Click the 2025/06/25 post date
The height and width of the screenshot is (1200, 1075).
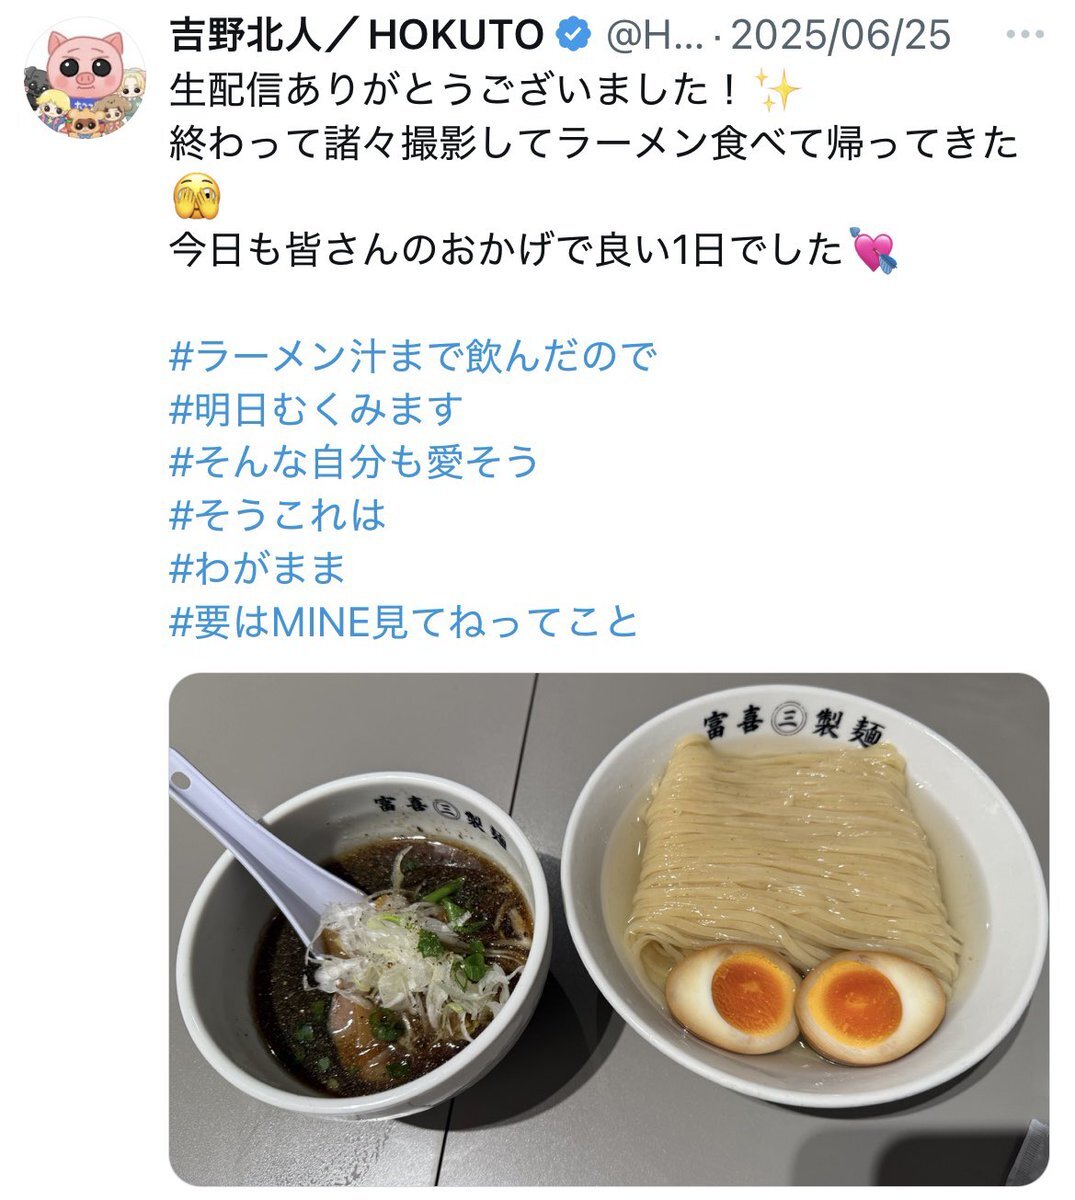[x=840, y=37]
